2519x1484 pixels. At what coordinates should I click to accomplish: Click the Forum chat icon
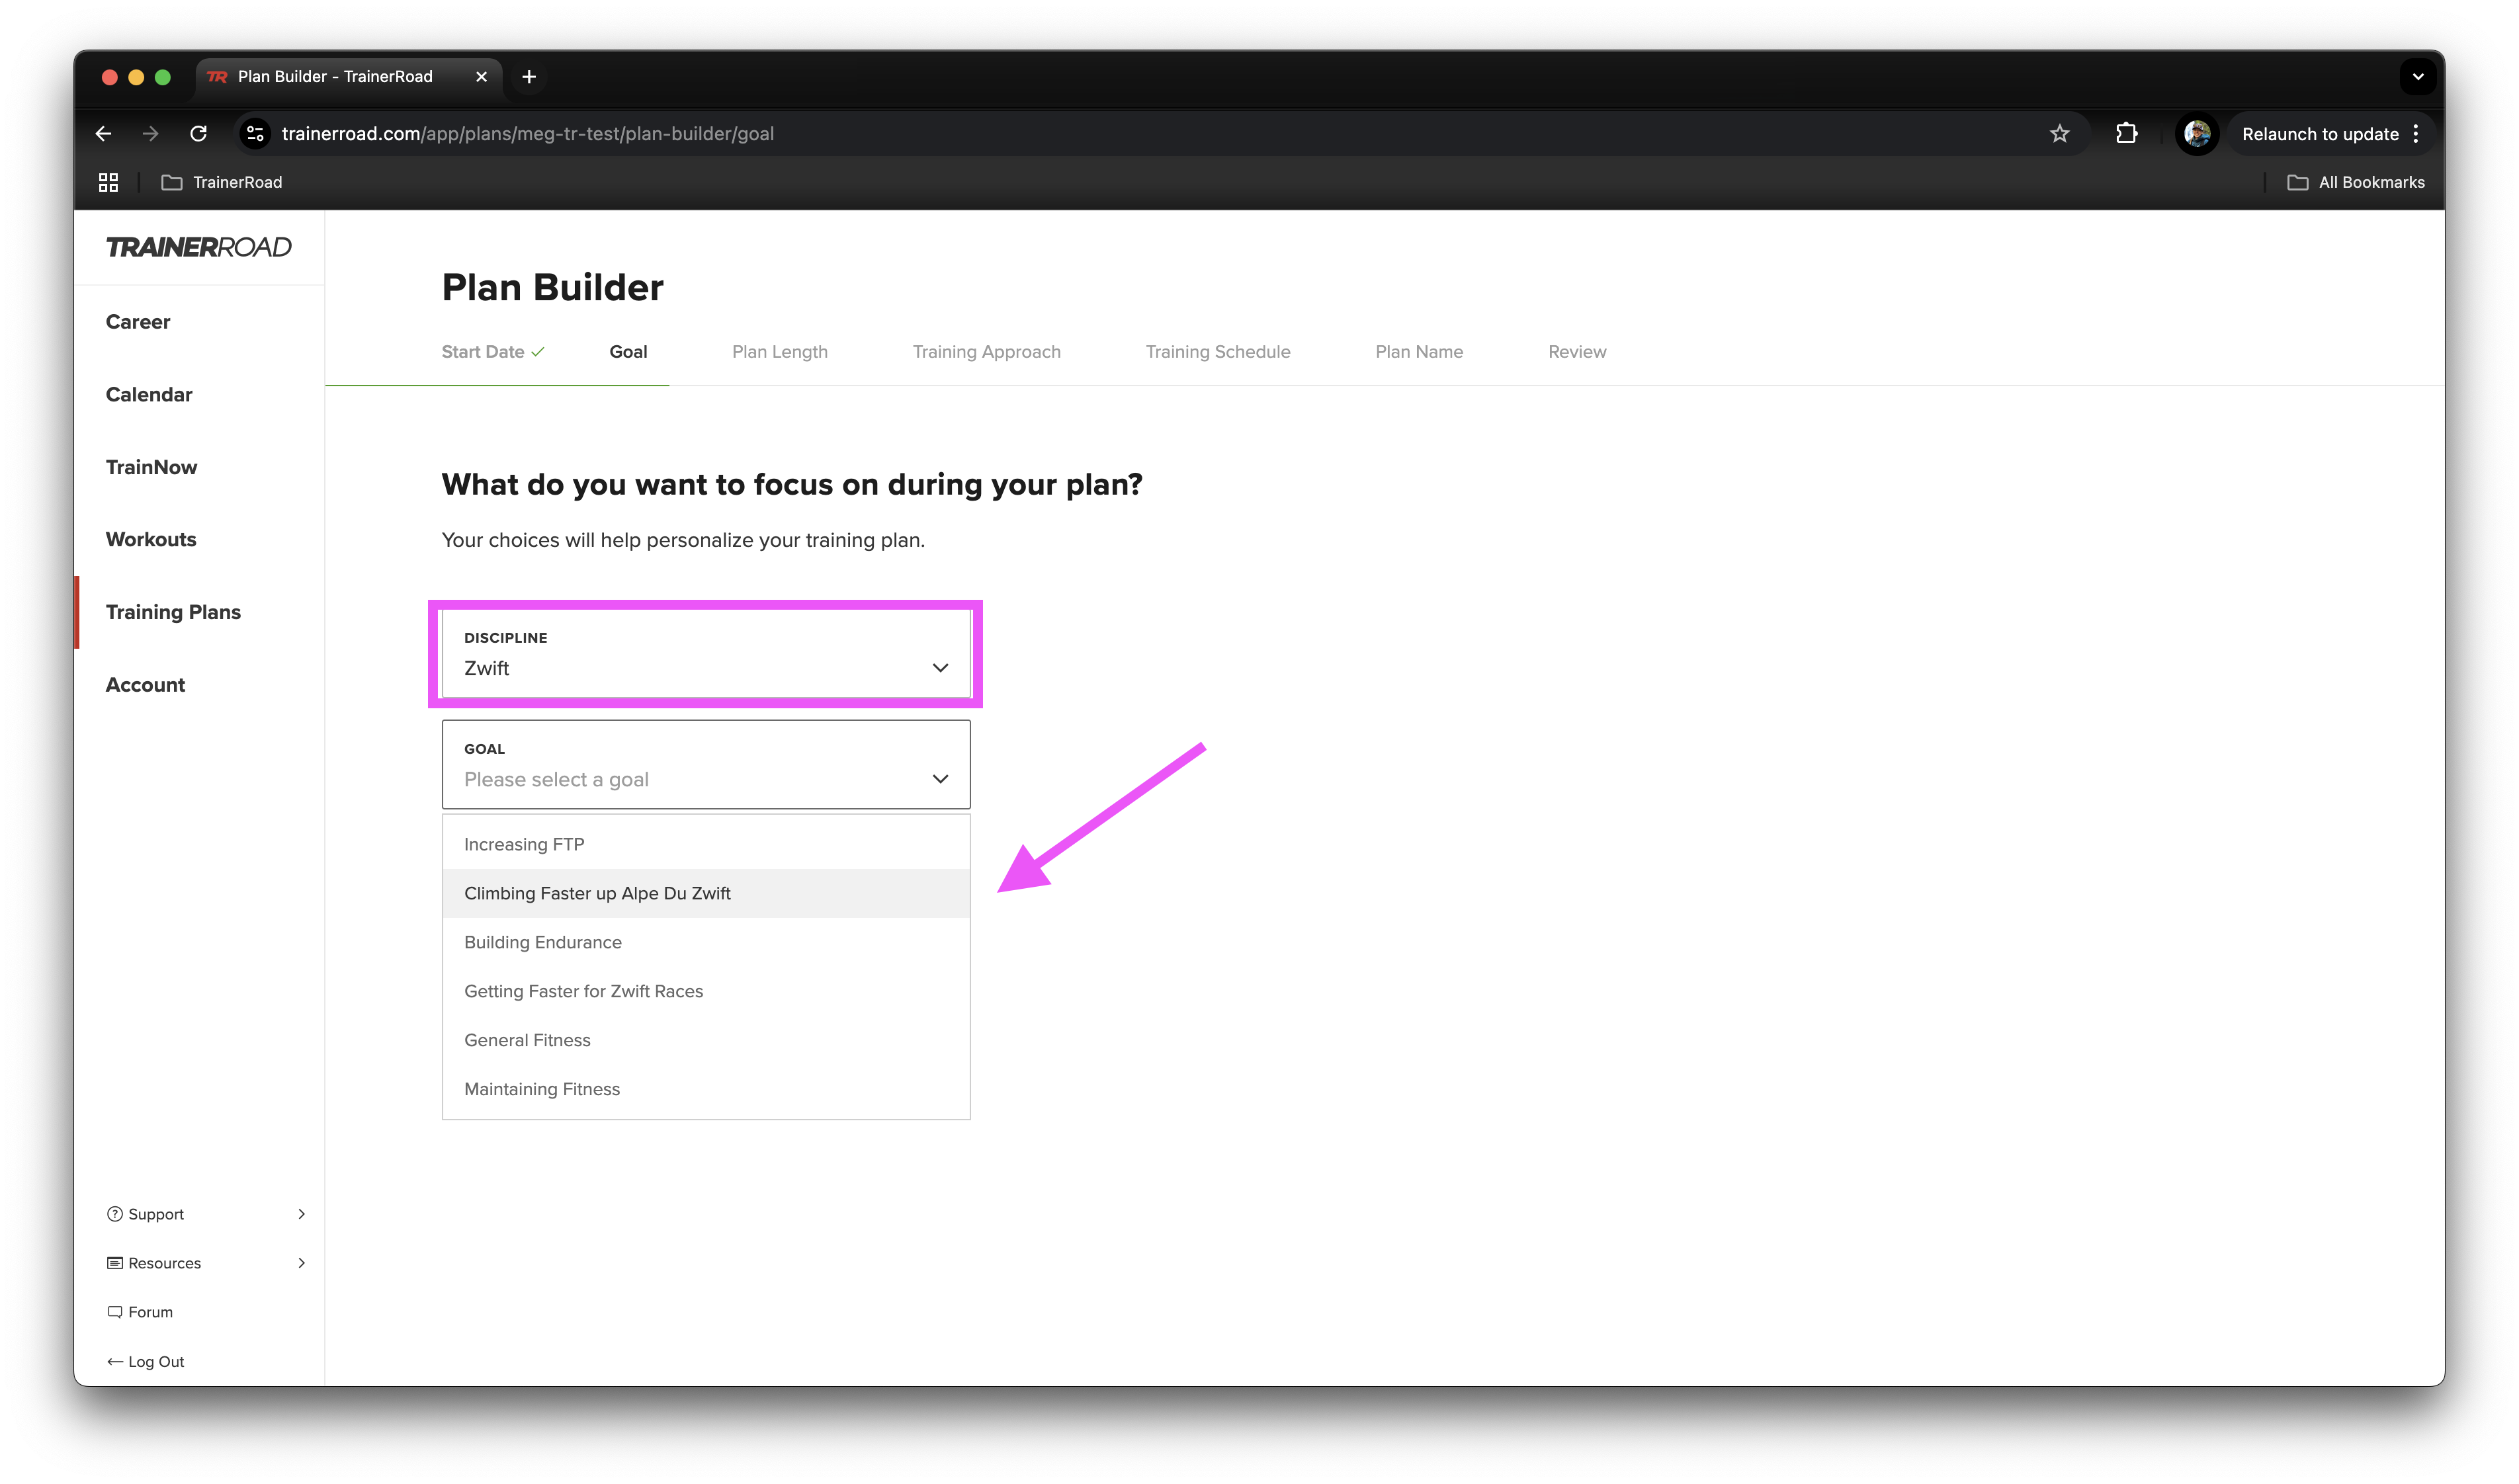click(115, 1312)
